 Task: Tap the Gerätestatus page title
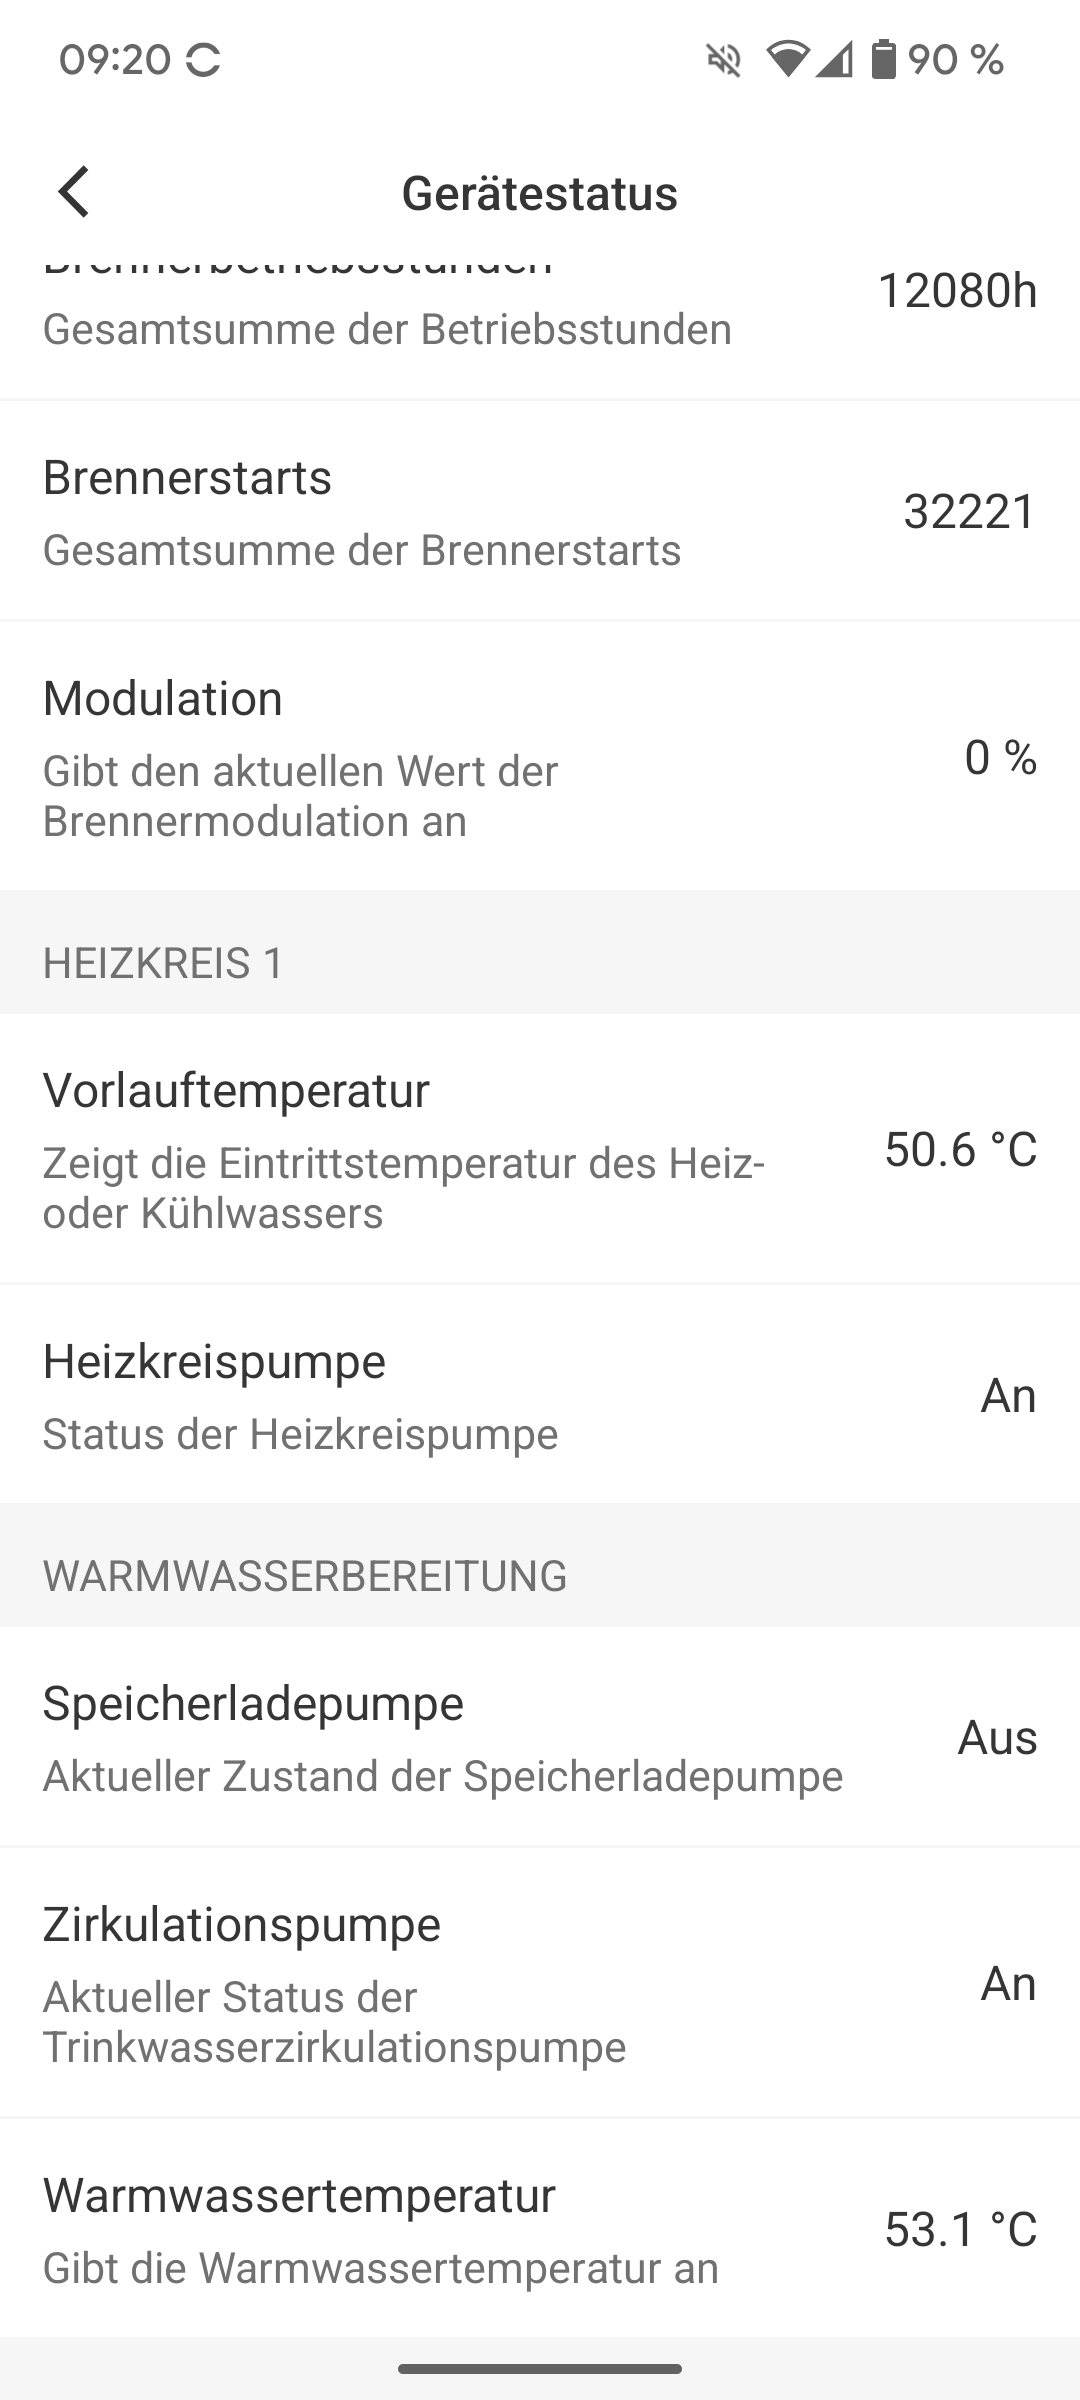540,193
